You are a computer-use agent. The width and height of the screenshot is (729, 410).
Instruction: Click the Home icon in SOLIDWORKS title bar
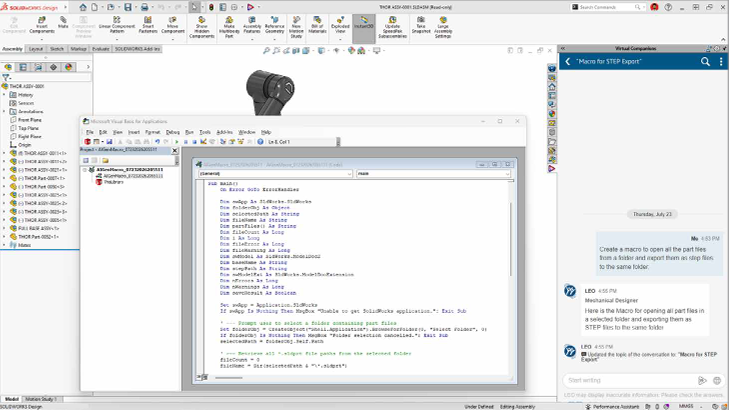pyautogui.click(x=83, y=7)
